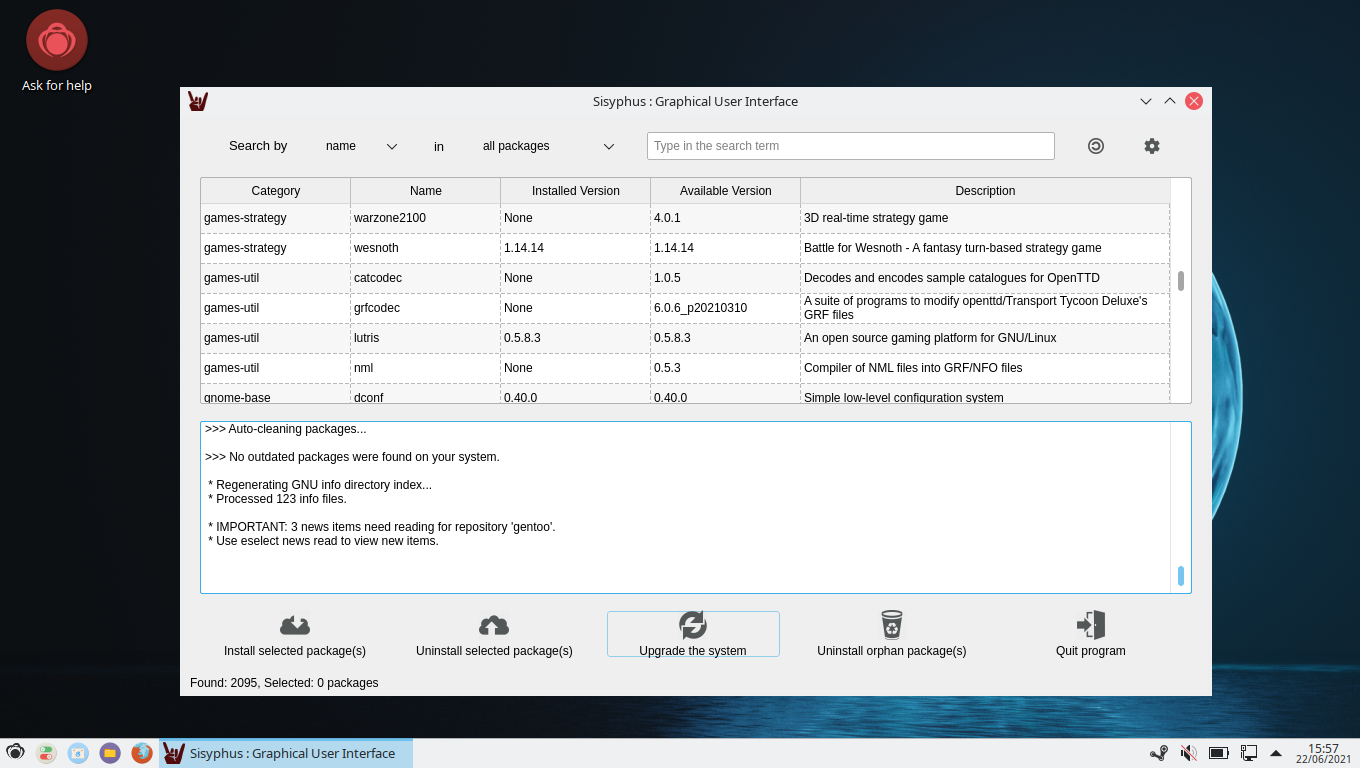1360x768 pixels.
Task: Open the taskbar clock showing 15:57
Action: 1323,753
